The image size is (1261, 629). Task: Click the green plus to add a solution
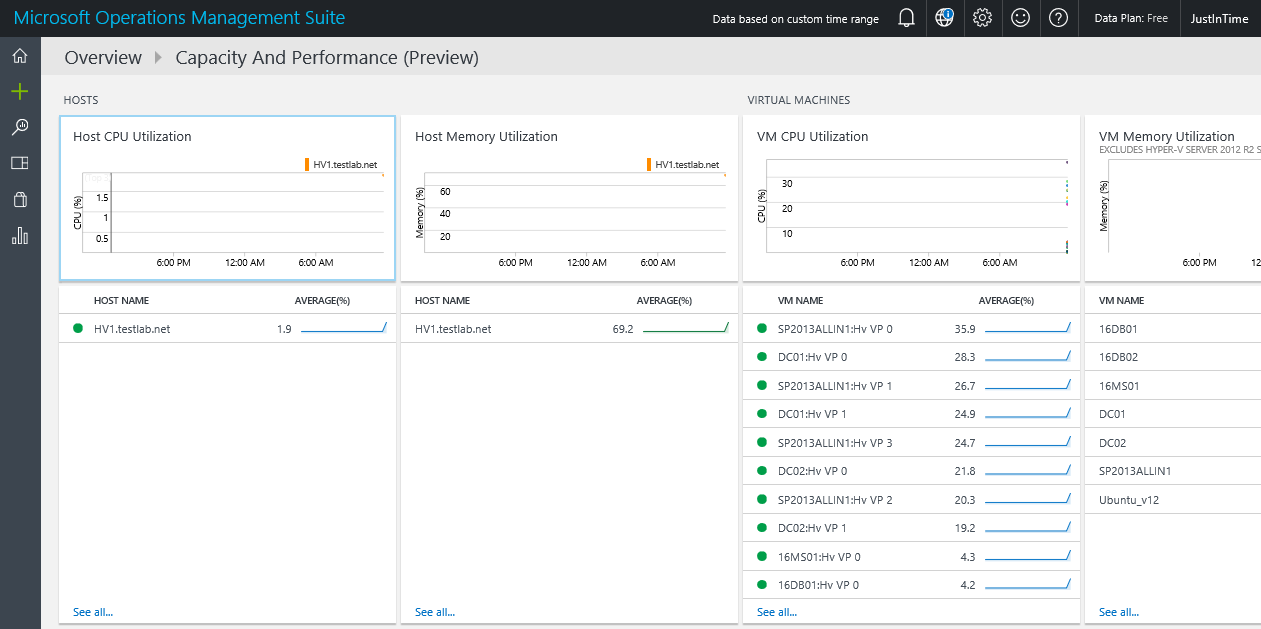pyautogui.click(x=19, y=92)
